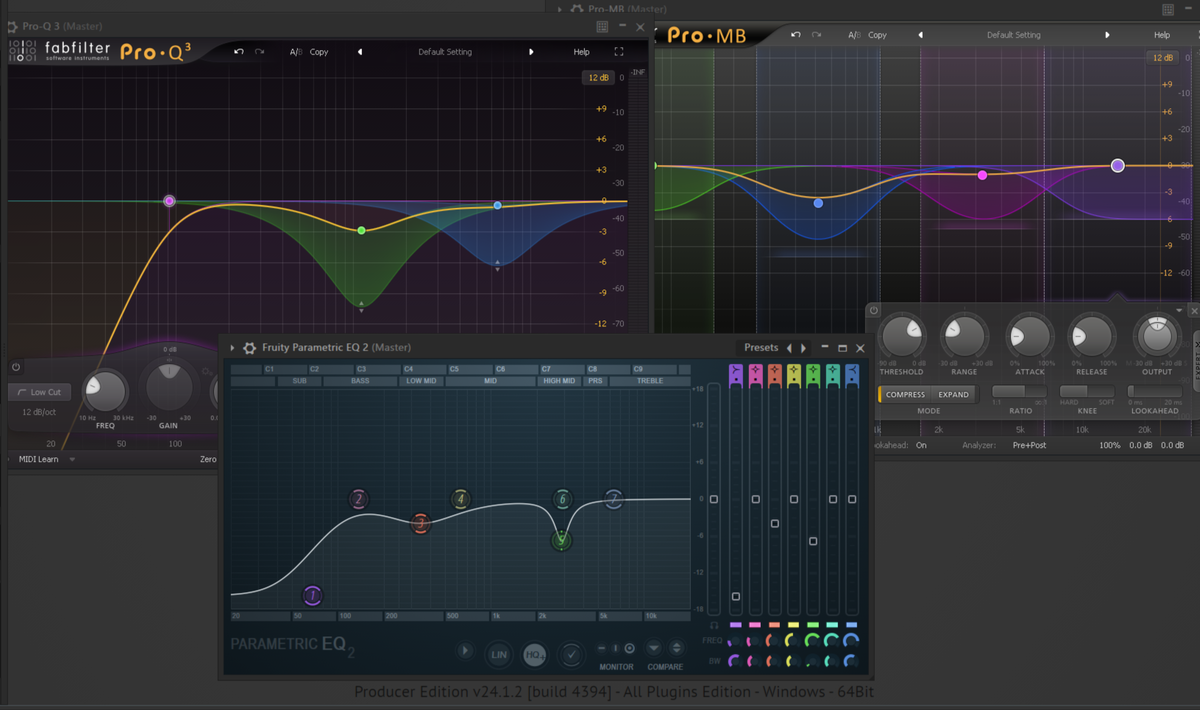Click LOOKAHEAD slider in Pro-MB
Screen dimensions: 1200x710
(x=1154, y=391)
